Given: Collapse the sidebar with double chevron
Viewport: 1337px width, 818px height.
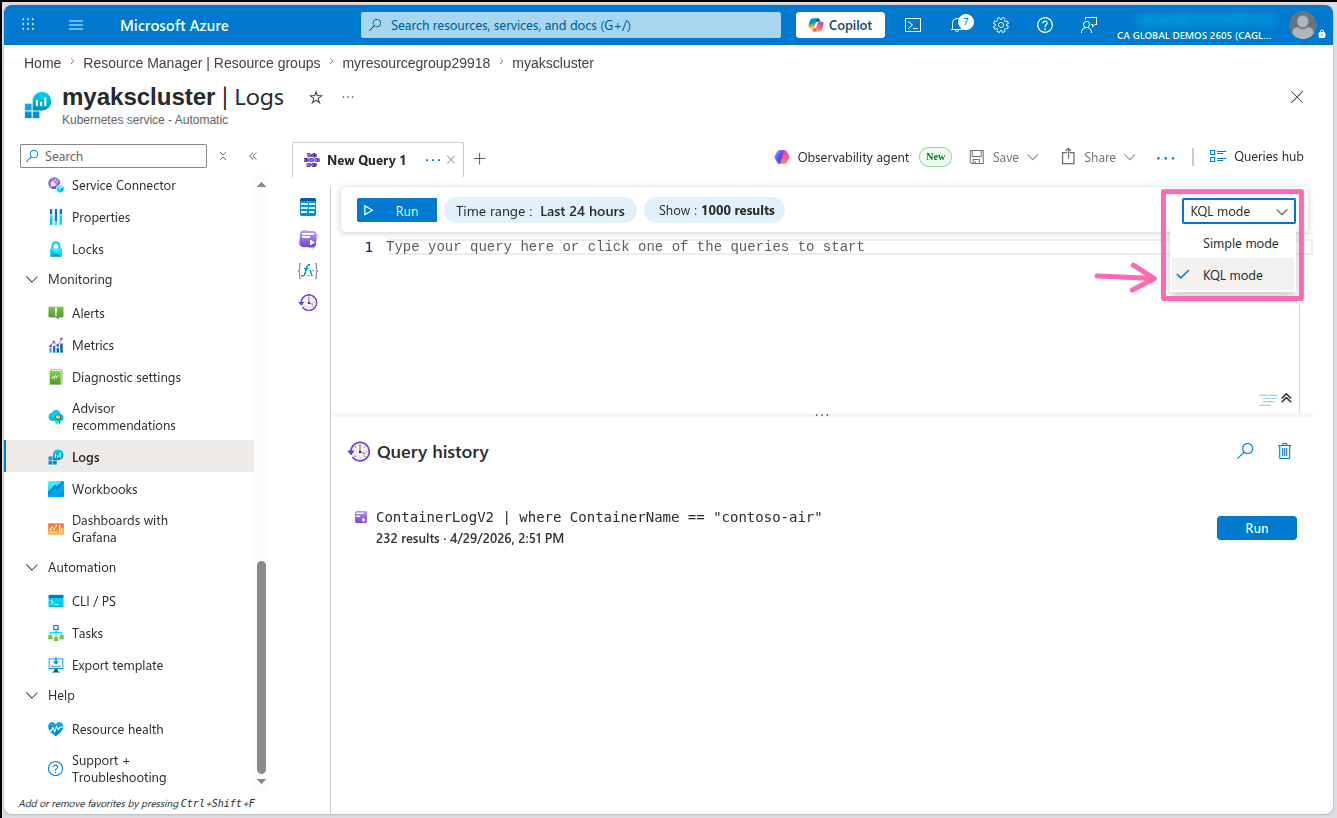Looking at the screenshot, I should (x=253, y=156).
